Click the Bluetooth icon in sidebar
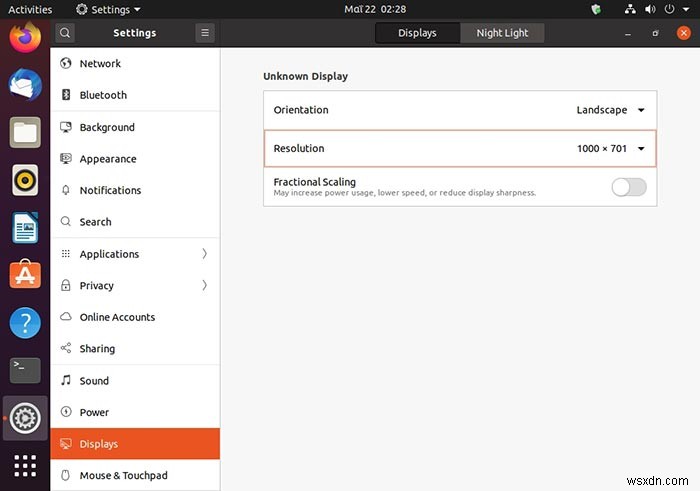Viewport: 700px width, 491px height. 66,95
